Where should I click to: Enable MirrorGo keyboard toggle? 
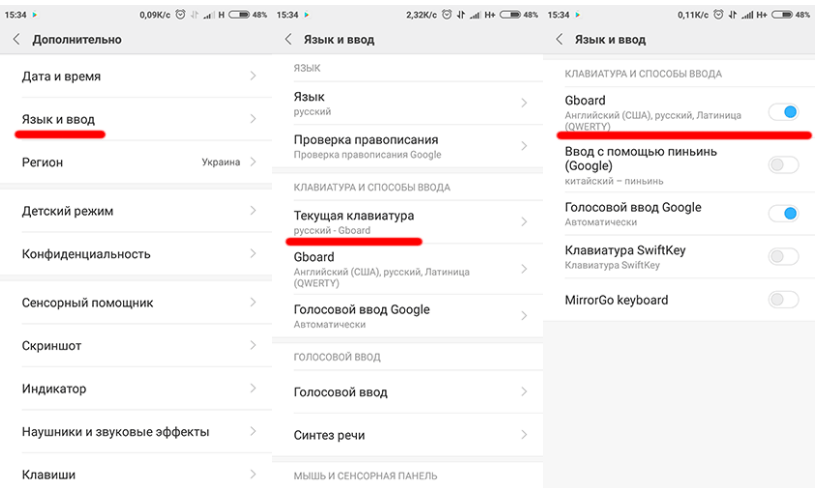tap(783, 300)
